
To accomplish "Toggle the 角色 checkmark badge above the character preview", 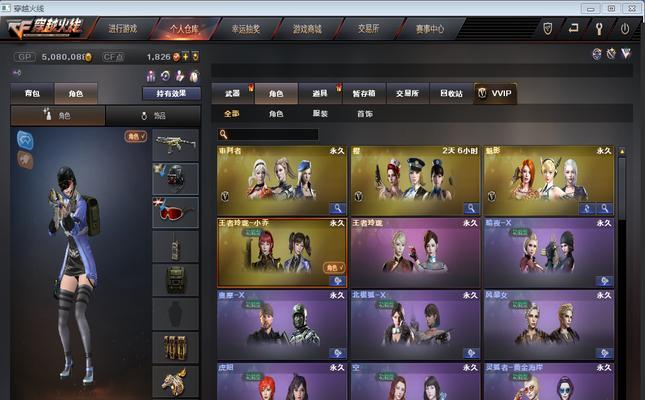I will point(136,136).
